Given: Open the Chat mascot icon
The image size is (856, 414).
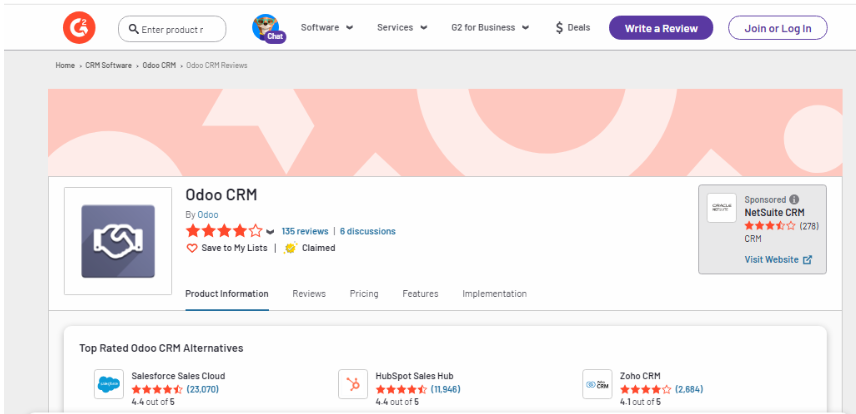Looking at the screenshot, I should 267,28.
